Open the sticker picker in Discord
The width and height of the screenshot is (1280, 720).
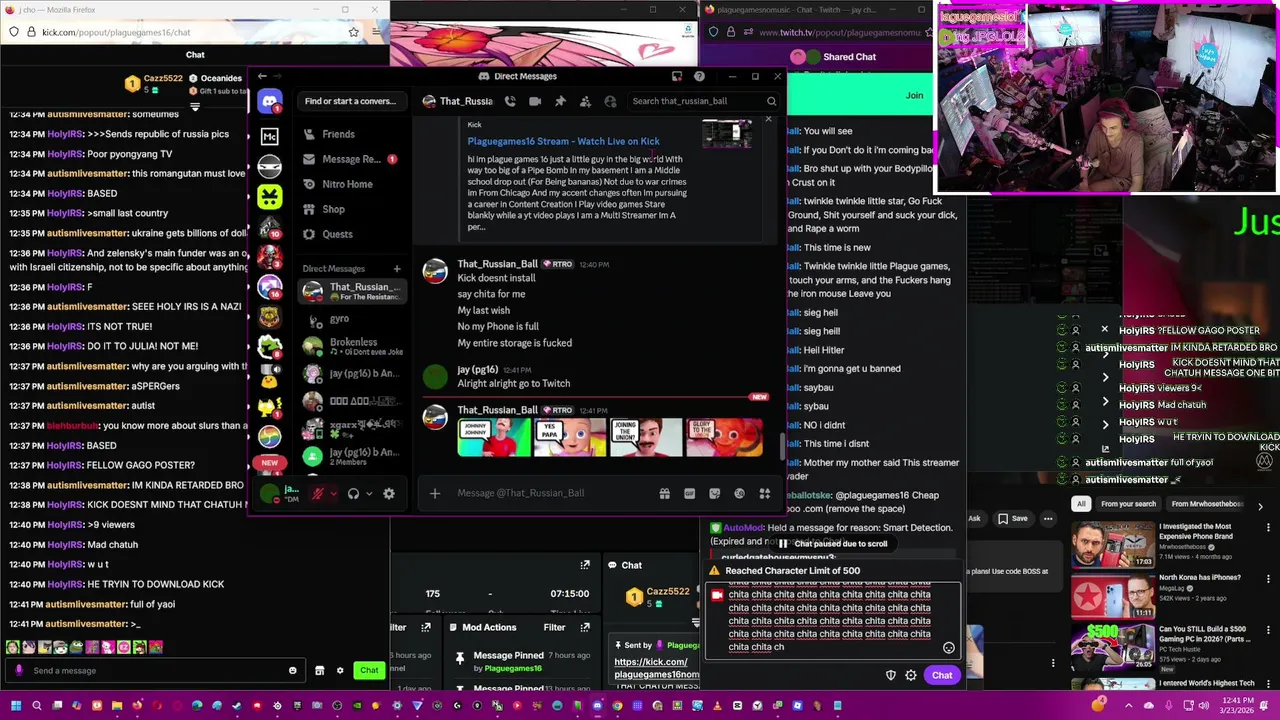point(714,493)
